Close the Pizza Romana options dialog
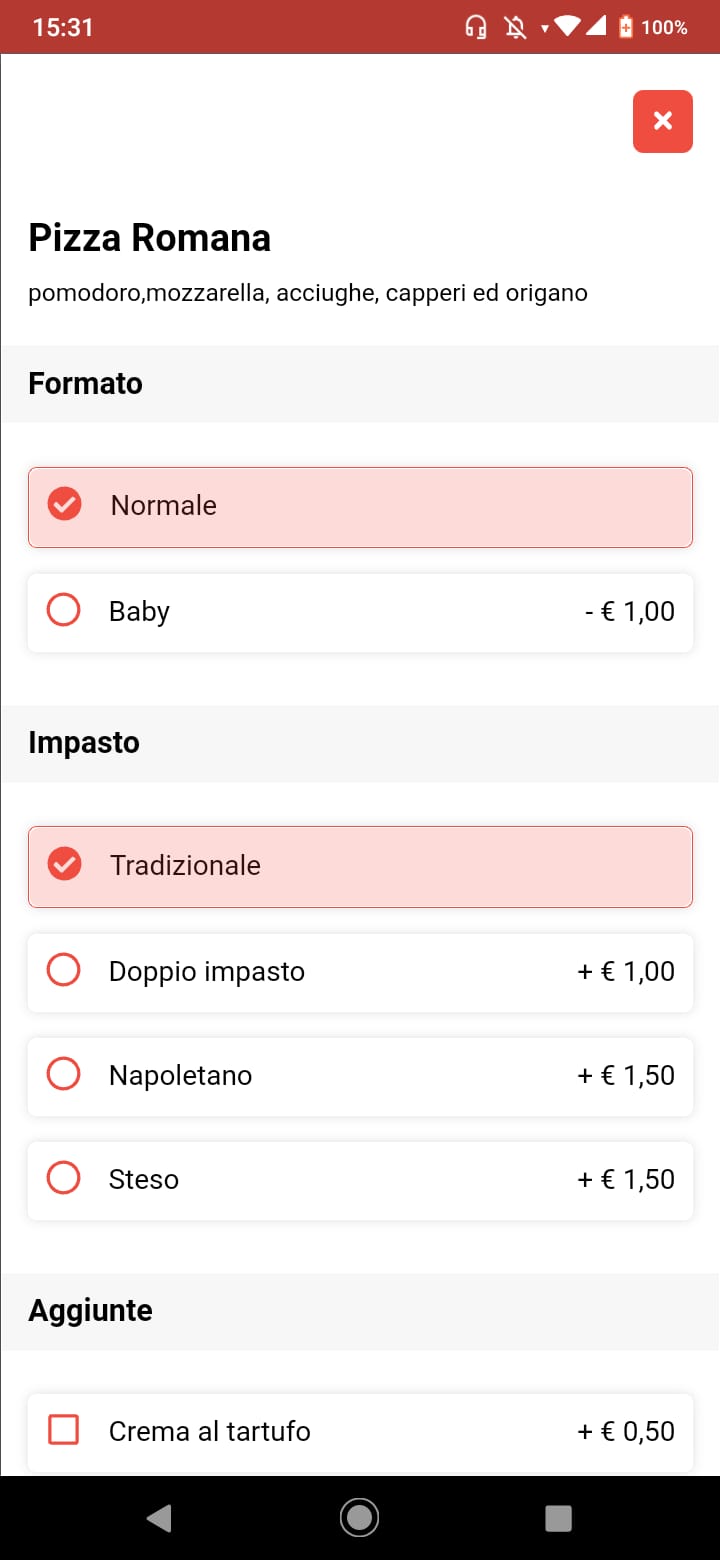 pyautogui.click(x=662, y=121)
